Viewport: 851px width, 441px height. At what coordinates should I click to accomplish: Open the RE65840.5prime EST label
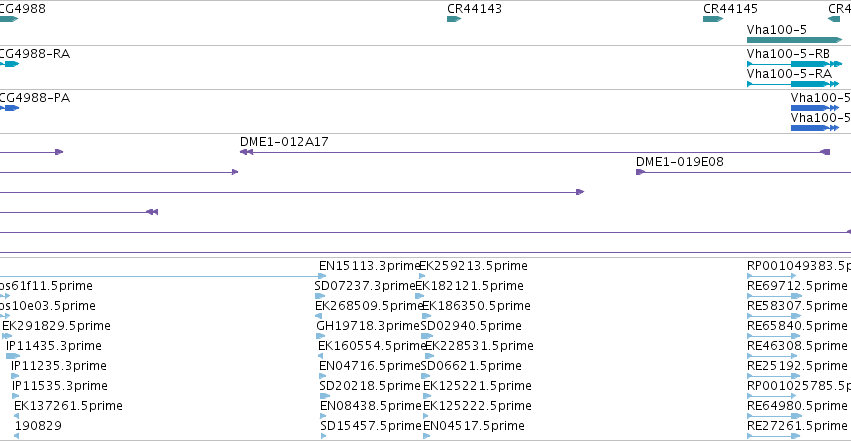pos(797,326)
